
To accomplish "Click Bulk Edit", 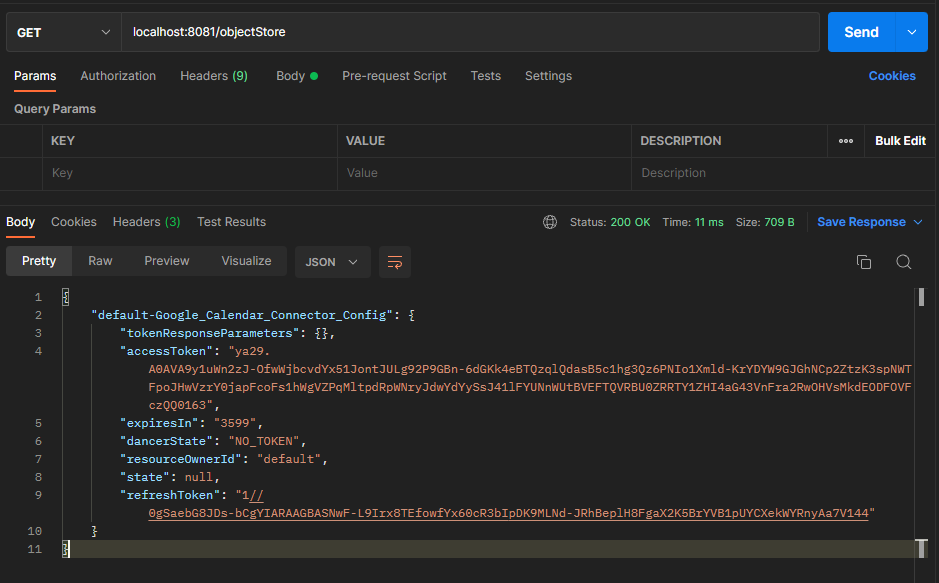I will [x=900, y=141].
